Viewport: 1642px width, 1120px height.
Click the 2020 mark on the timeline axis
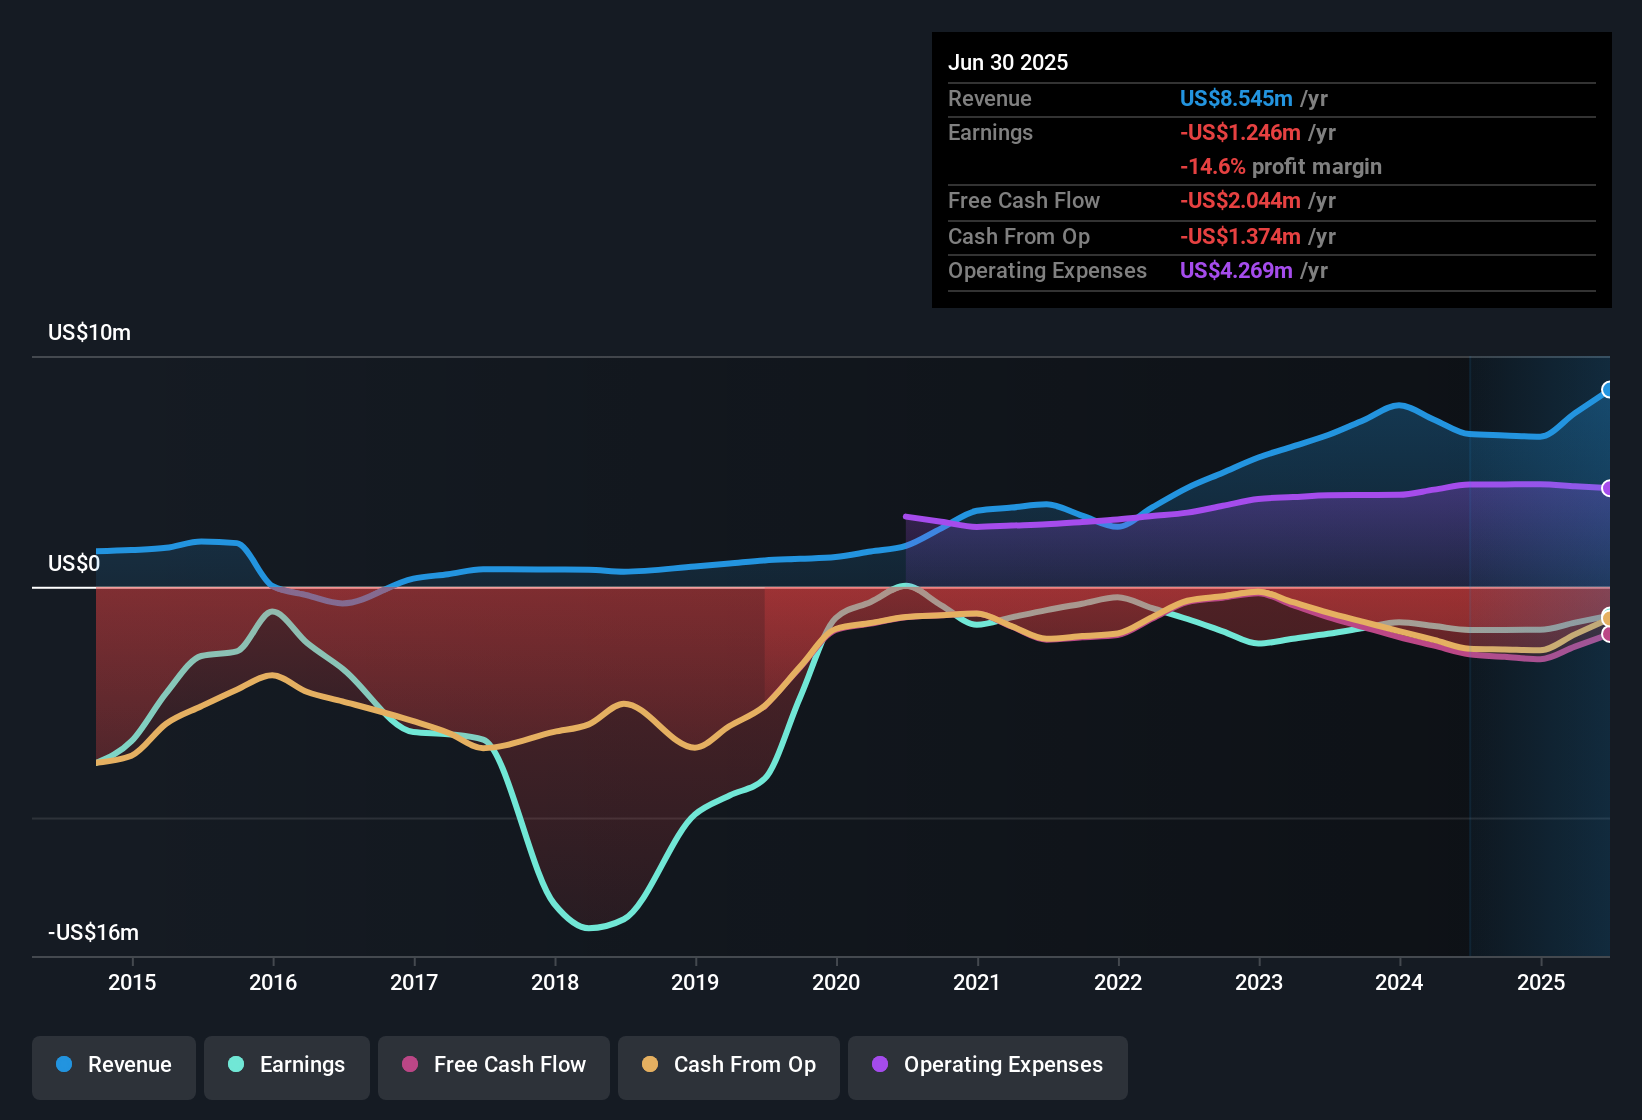tap(837, 982)
